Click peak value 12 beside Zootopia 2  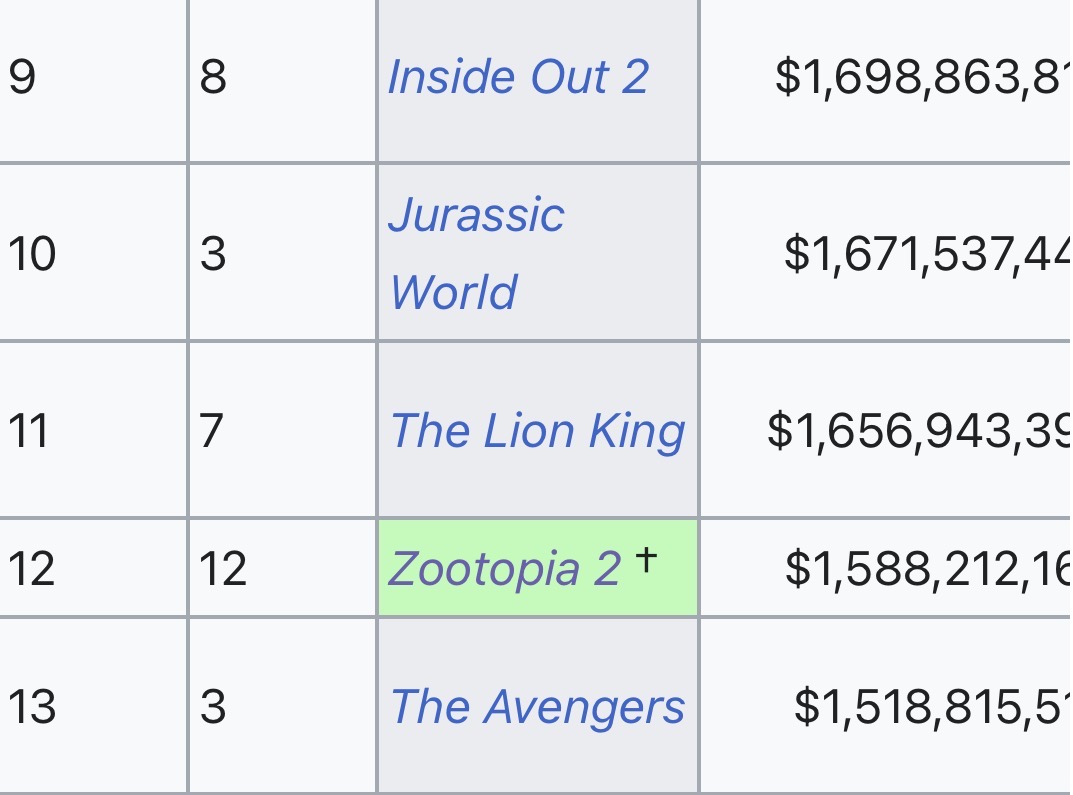click(222, 569)
